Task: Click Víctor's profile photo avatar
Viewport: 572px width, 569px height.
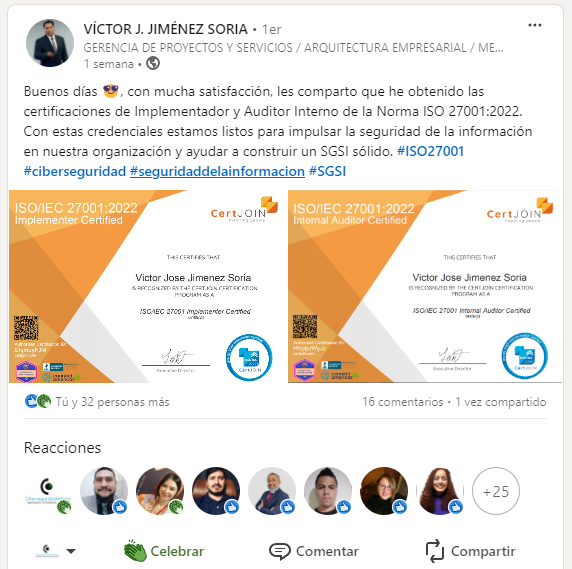Action: click(50, 43)
